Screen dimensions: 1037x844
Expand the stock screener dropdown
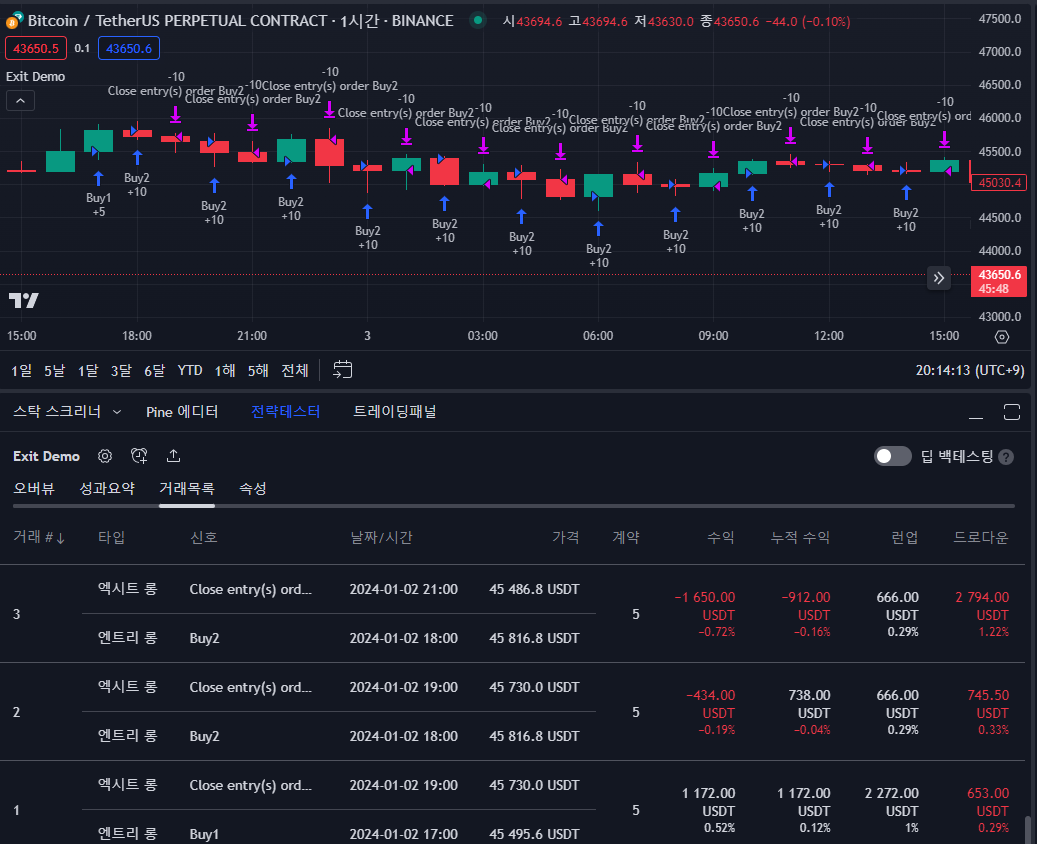pyautogui.click(x=116, y=412)
